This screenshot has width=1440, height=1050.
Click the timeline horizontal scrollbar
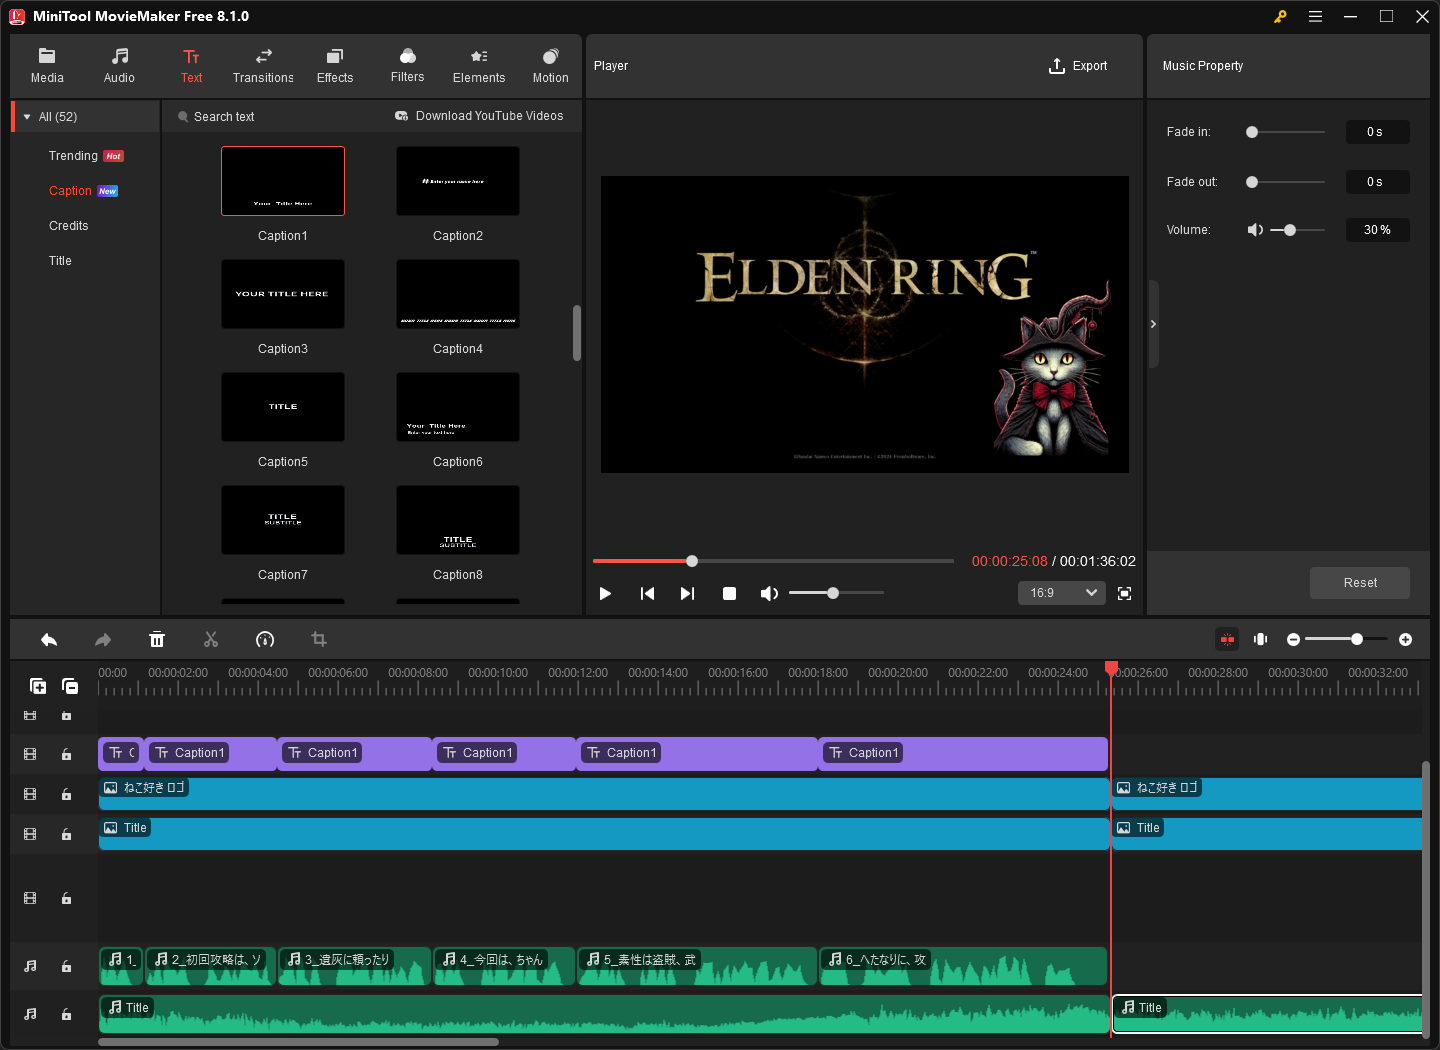click(298, 1042)
